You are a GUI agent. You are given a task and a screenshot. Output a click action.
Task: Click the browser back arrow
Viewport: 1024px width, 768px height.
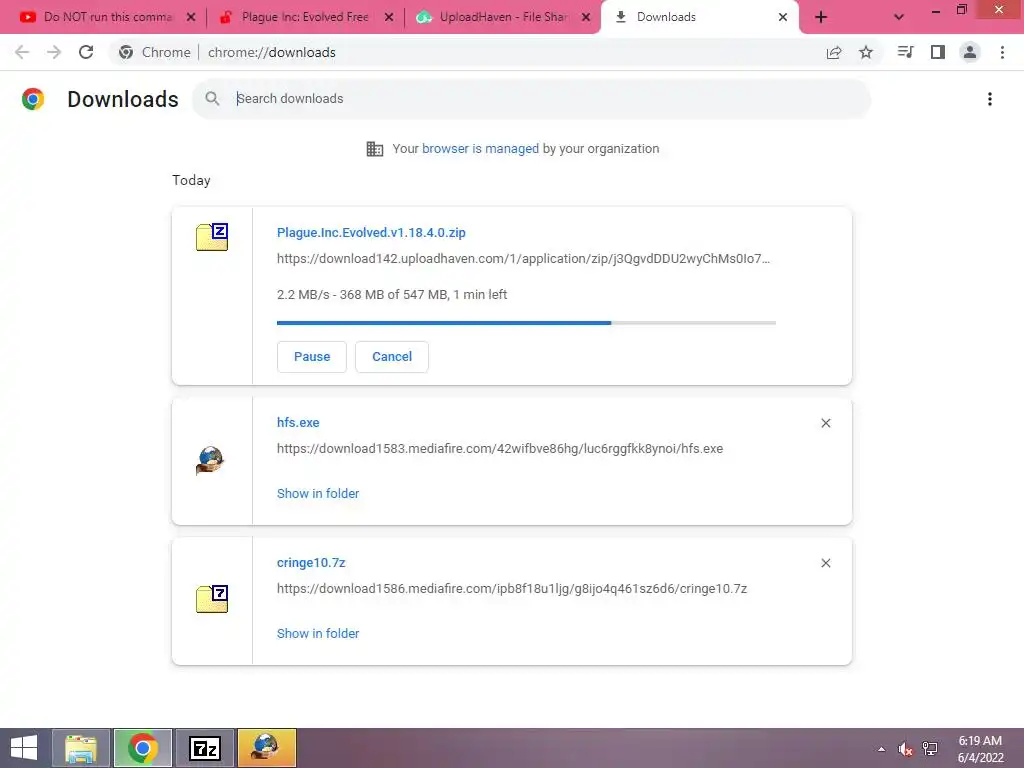point(22,52)
